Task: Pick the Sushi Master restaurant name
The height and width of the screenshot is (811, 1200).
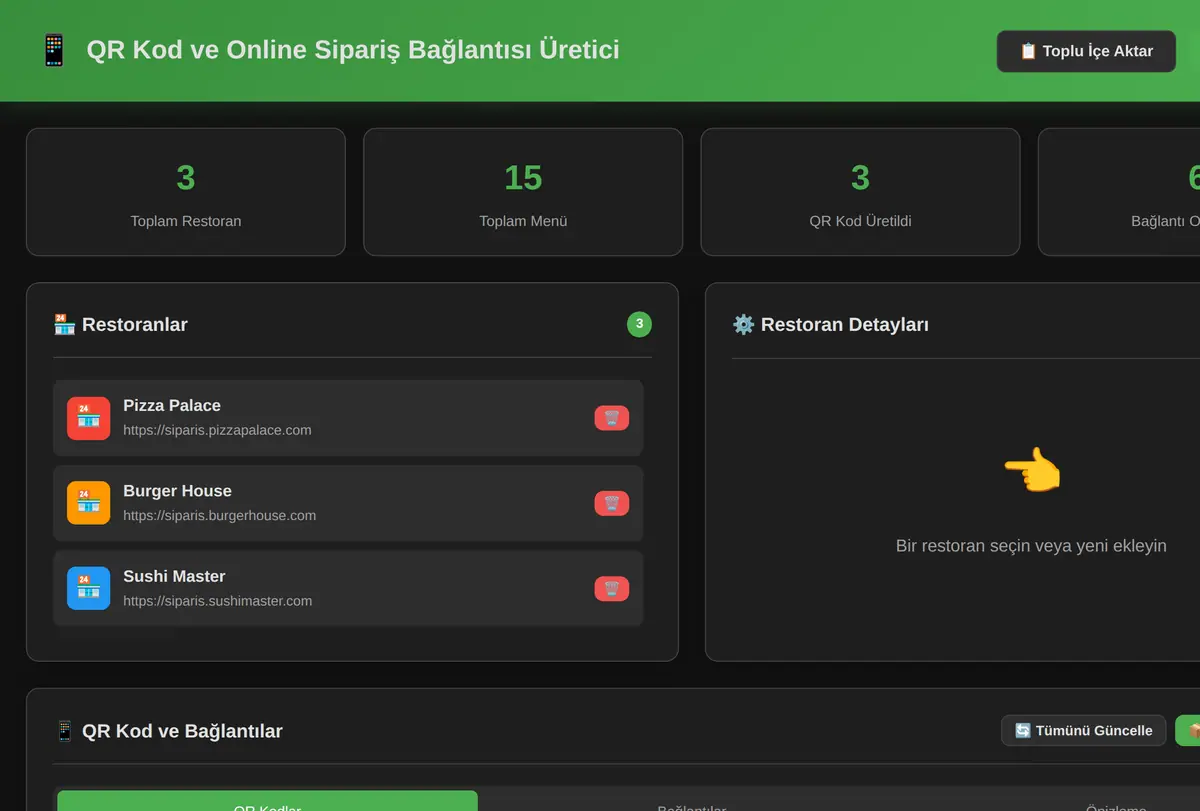Action: tap(174, 576)
